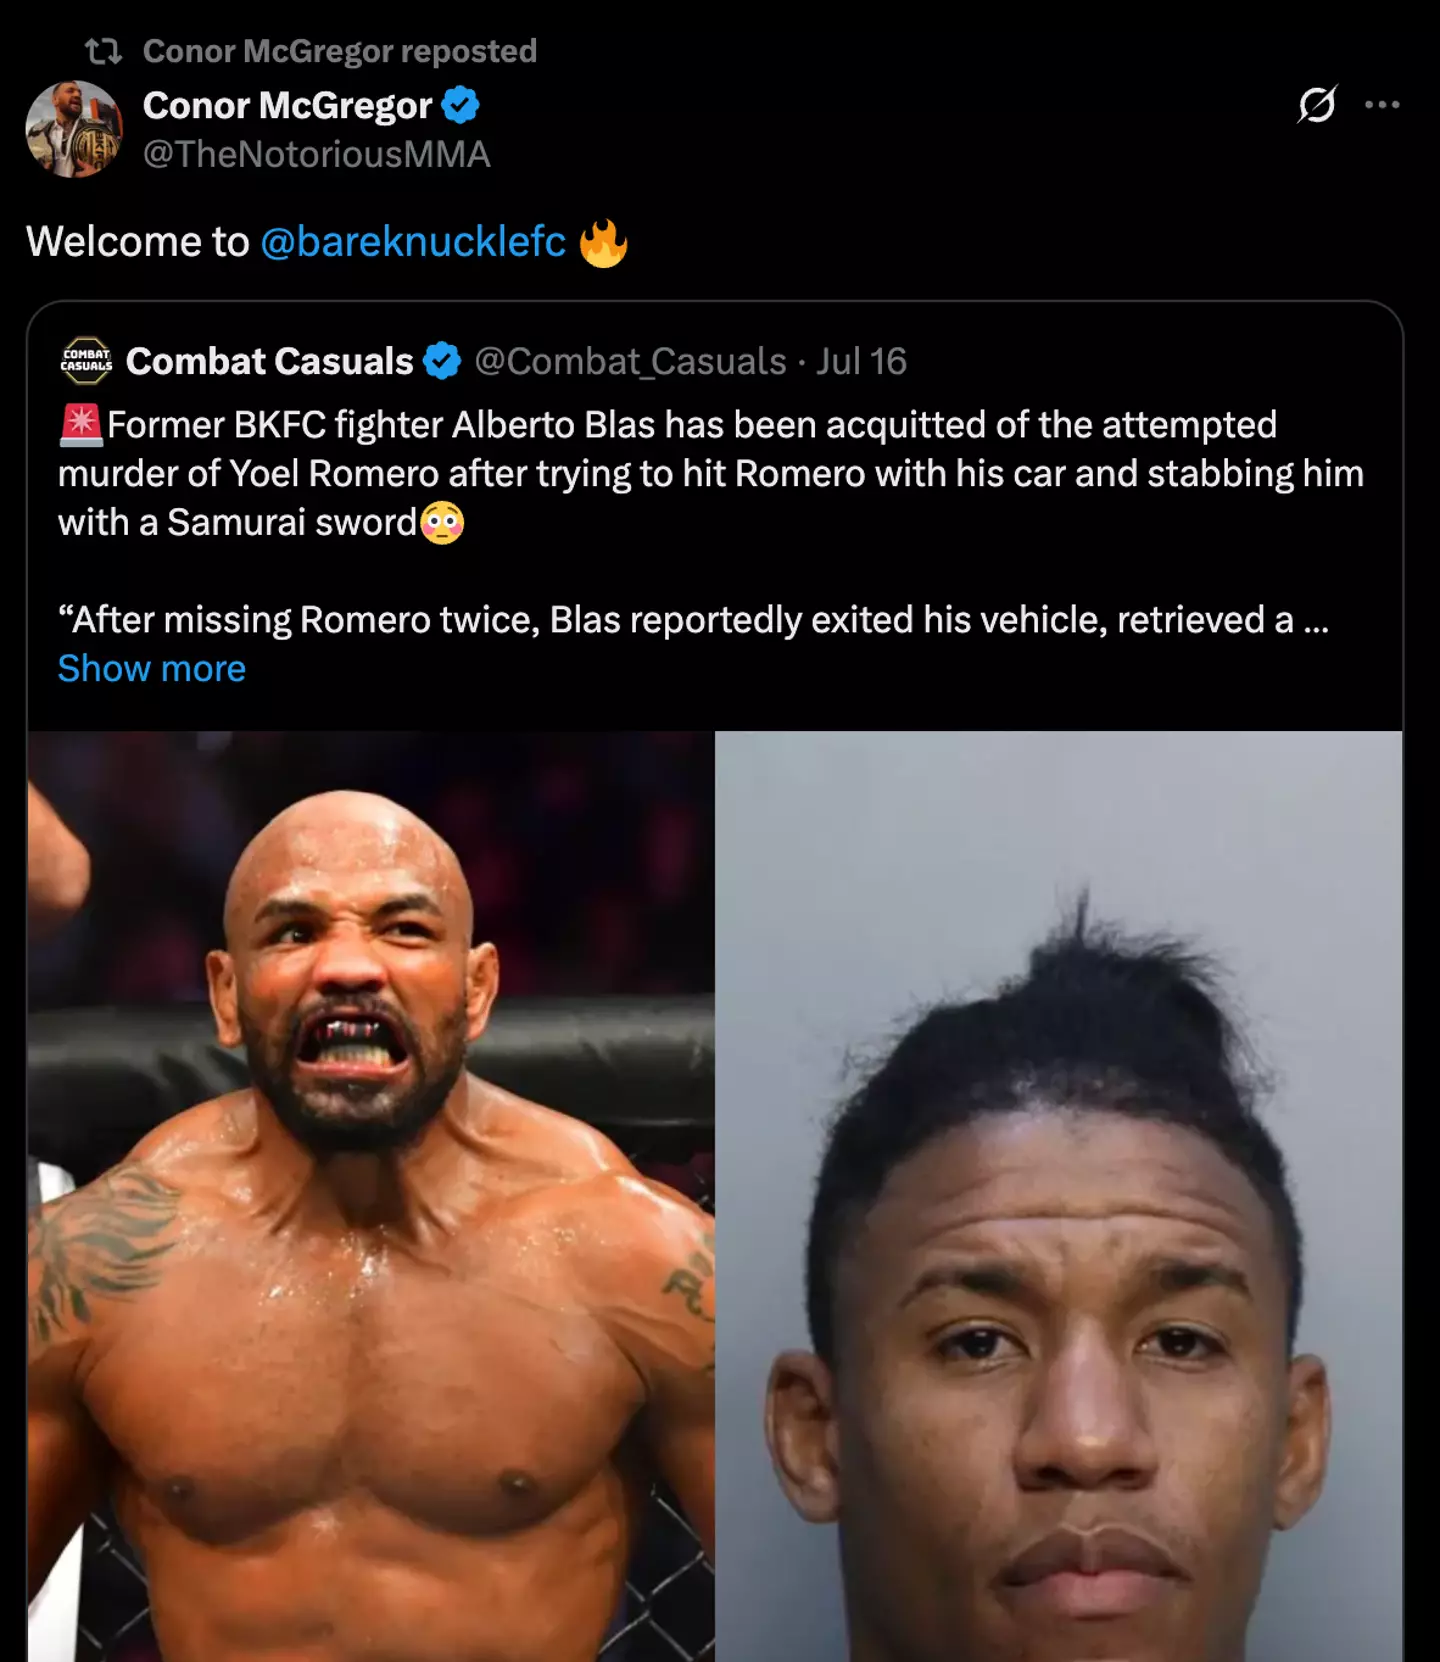Click Conor McGregor's blue verified badge
Screen dimensions: 1440x1662
pos(460,105)
